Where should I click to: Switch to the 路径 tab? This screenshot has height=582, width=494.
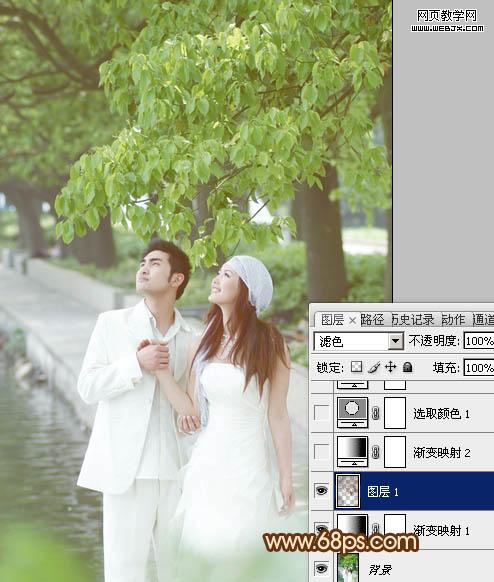point(372,319)
